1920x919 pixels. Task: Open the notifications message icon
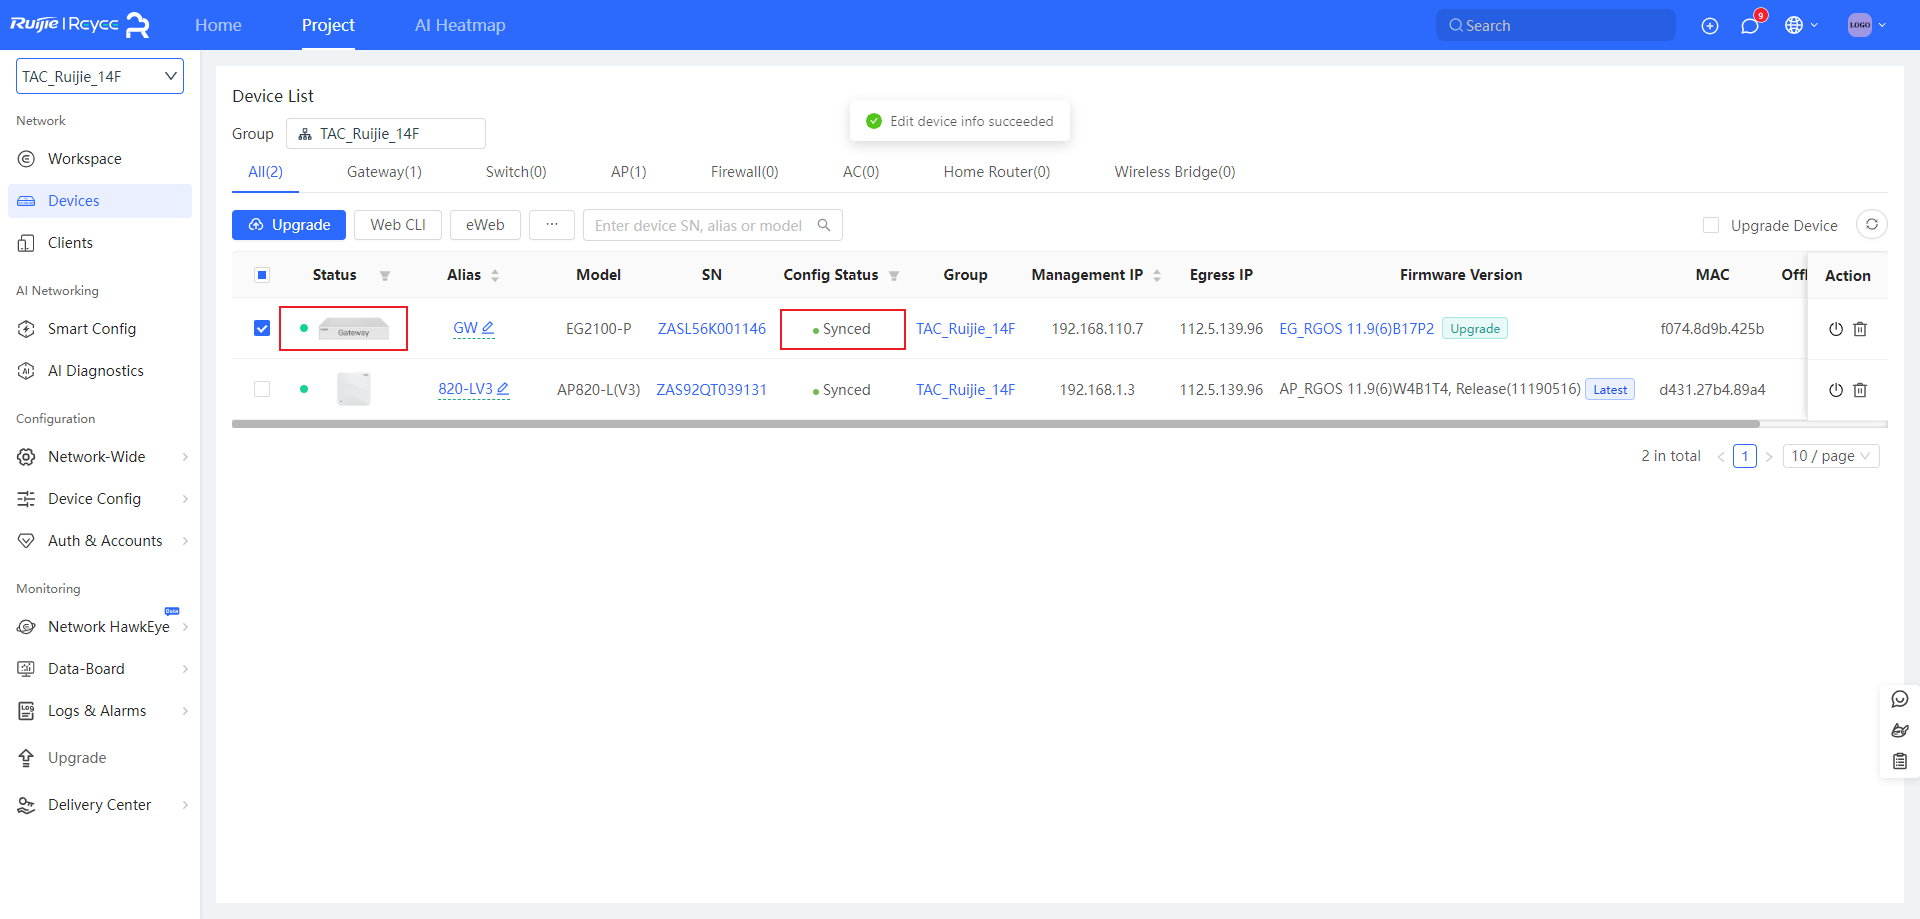pyautogui.click(x=1750, y=26)
